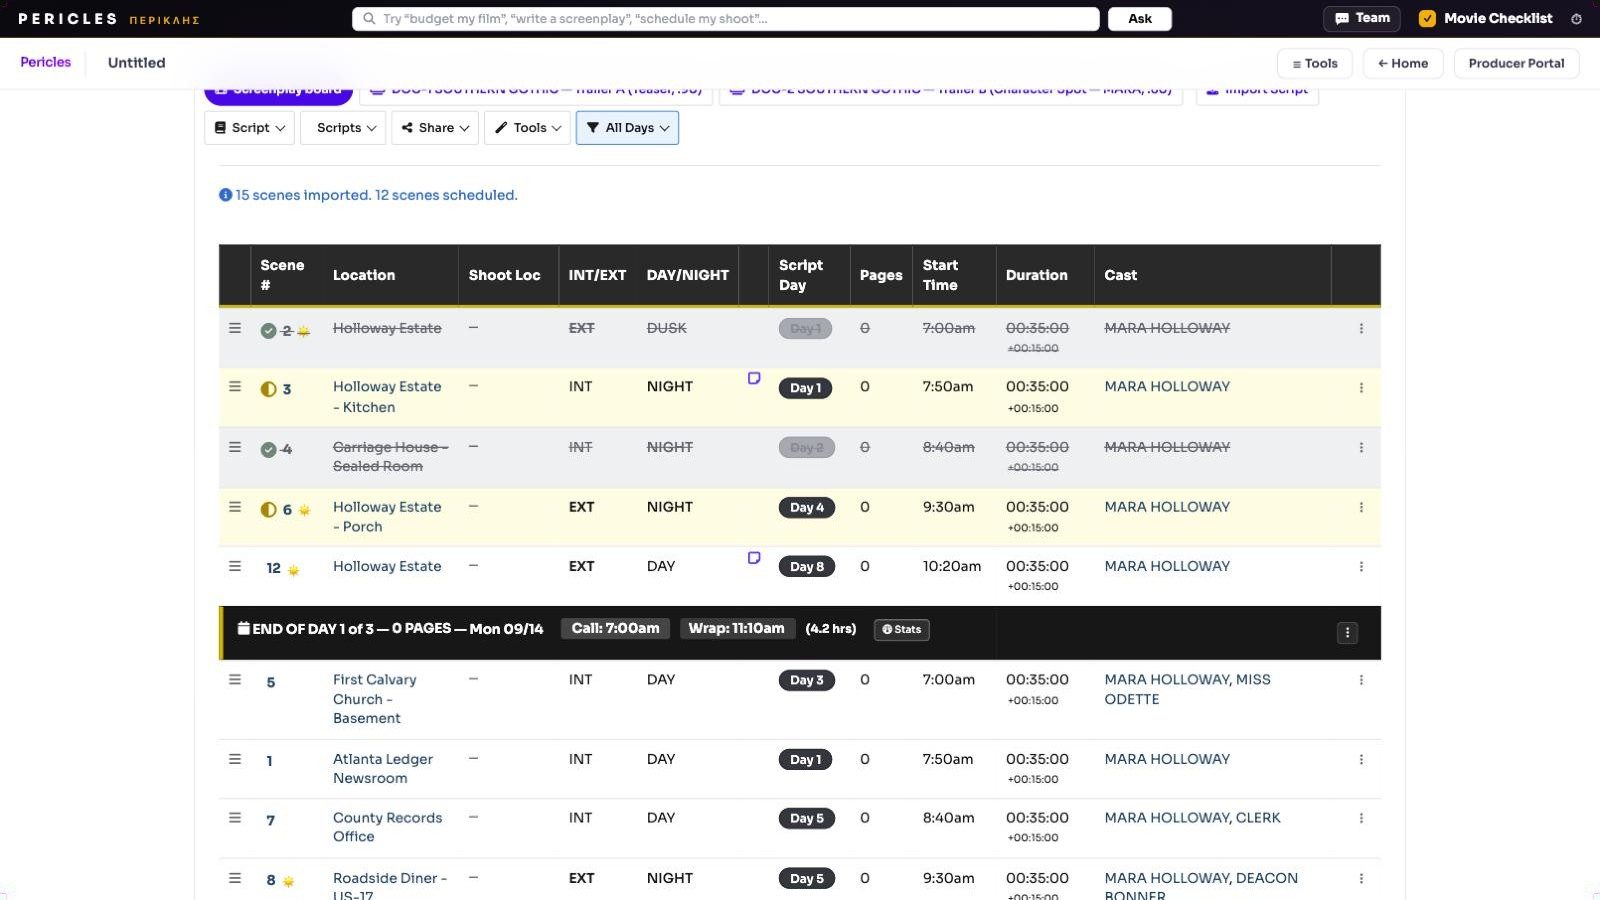The height and width of the screenshot is (900, 1600).
Task: Click the Day 3 badge for scene 5
Action: coord(806,681)
